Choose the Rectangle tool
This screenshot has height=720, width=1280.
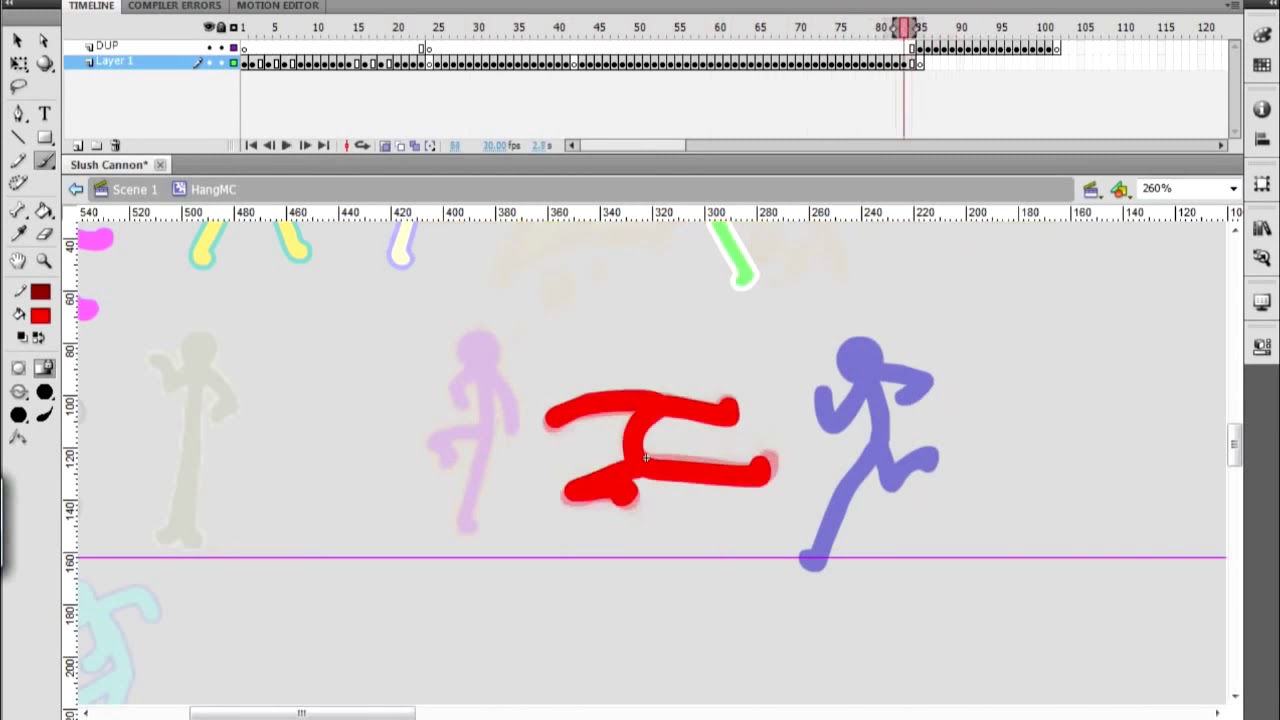click(x=44, y=138)
